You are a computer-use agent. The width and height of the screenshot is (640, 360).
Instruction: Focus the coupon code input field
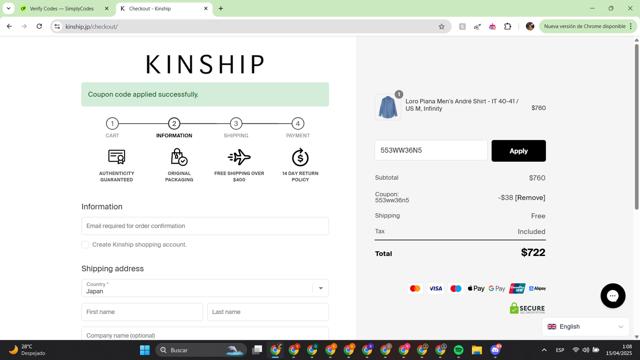431,151
